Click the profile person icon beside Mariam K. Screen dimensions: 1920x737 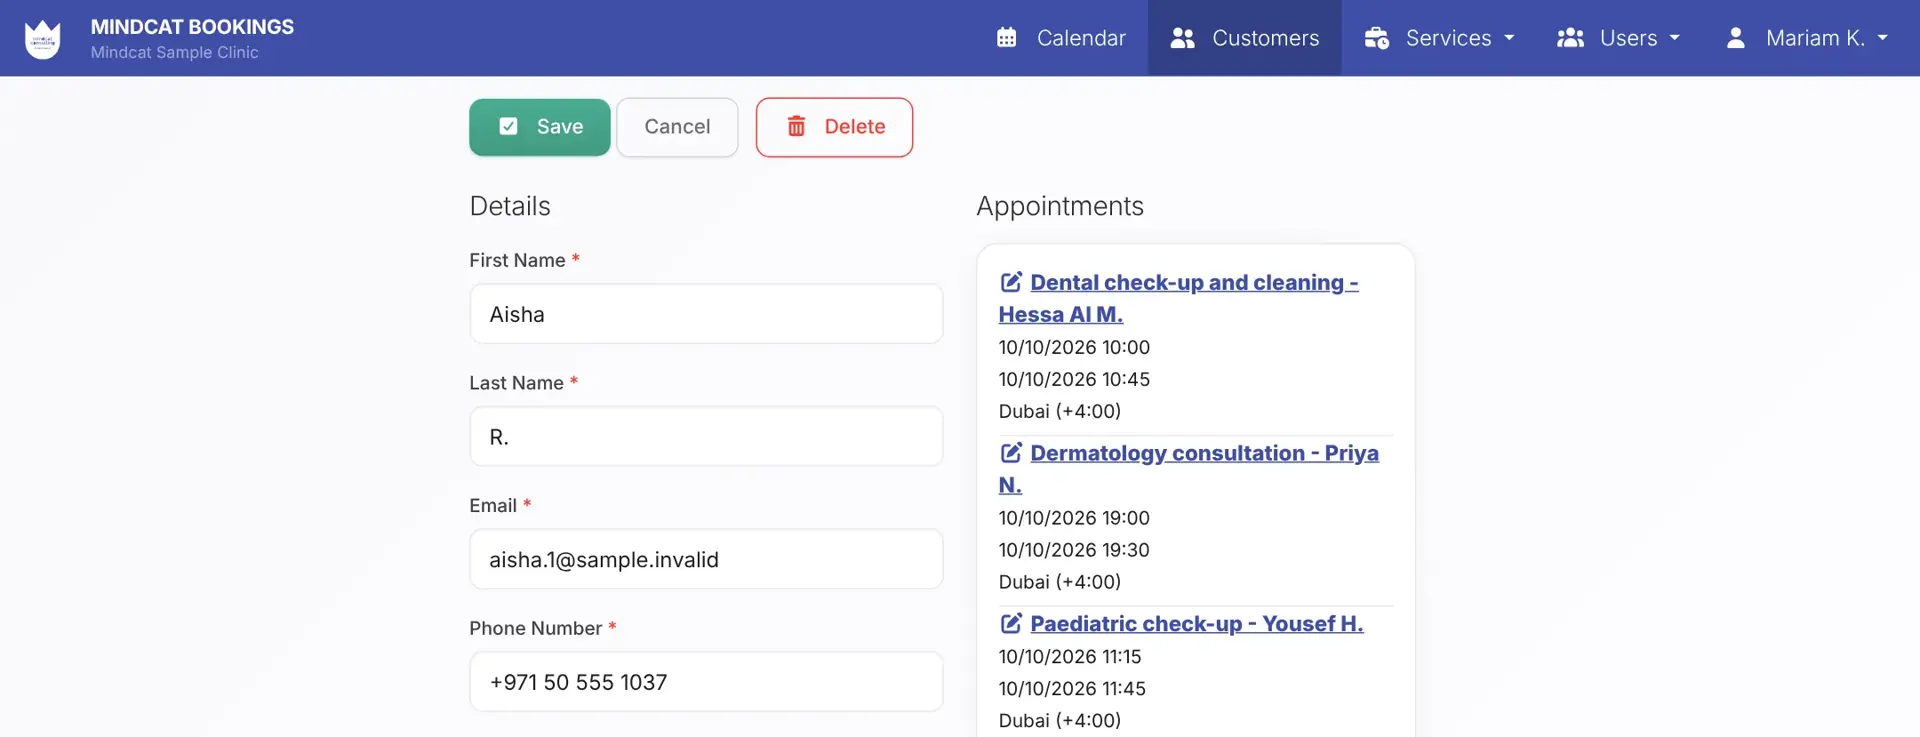point(1736,38)
